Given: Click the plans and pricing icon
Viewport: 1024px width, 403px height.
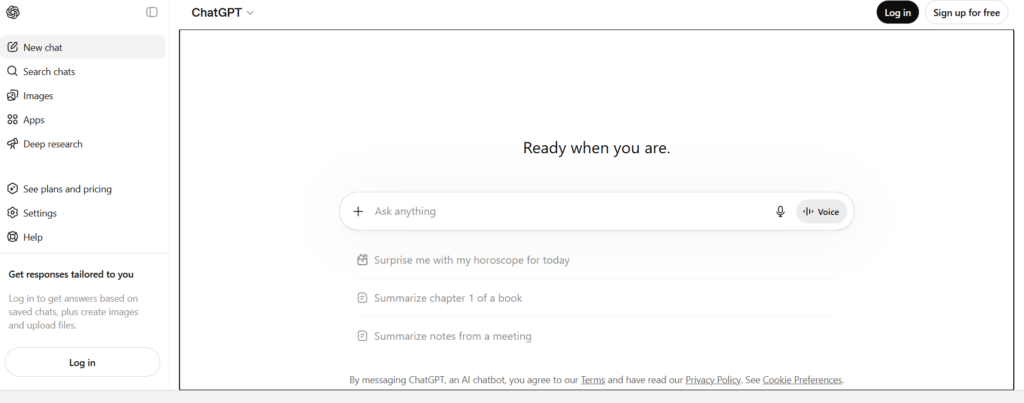Looking at the screenshot, I should pyautogui.click(x=12, y=189).
